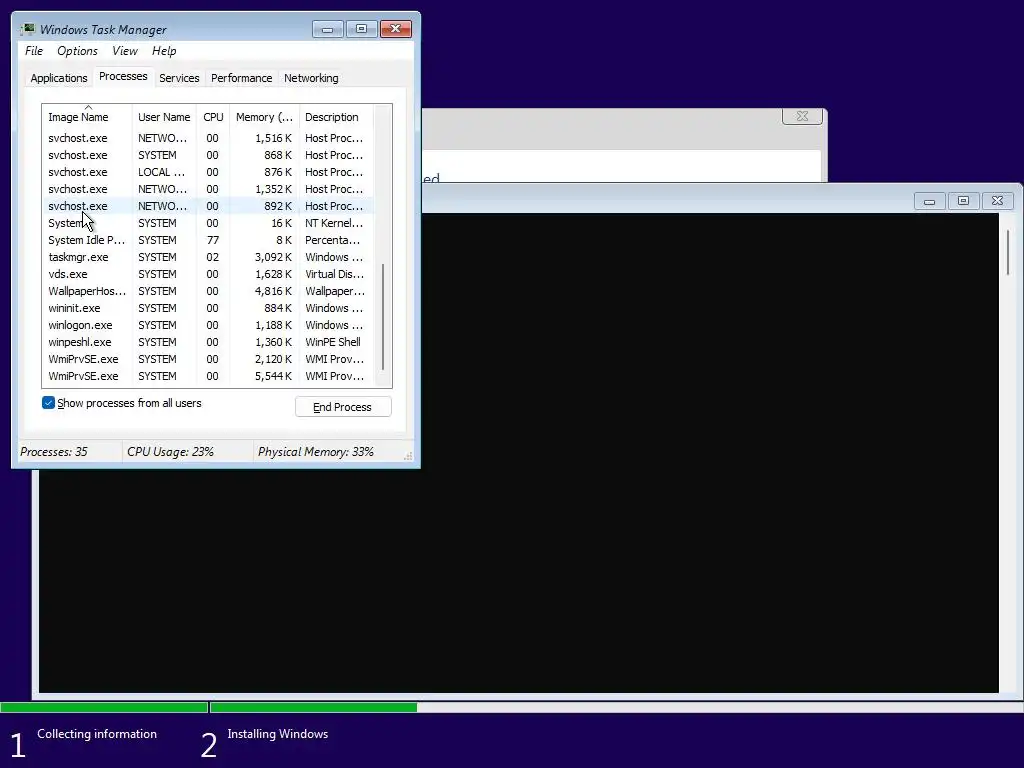This screenshot has height=768, width=1024.
Task: Click the 4,816 K memory value
Action: [x=273, y=291]
